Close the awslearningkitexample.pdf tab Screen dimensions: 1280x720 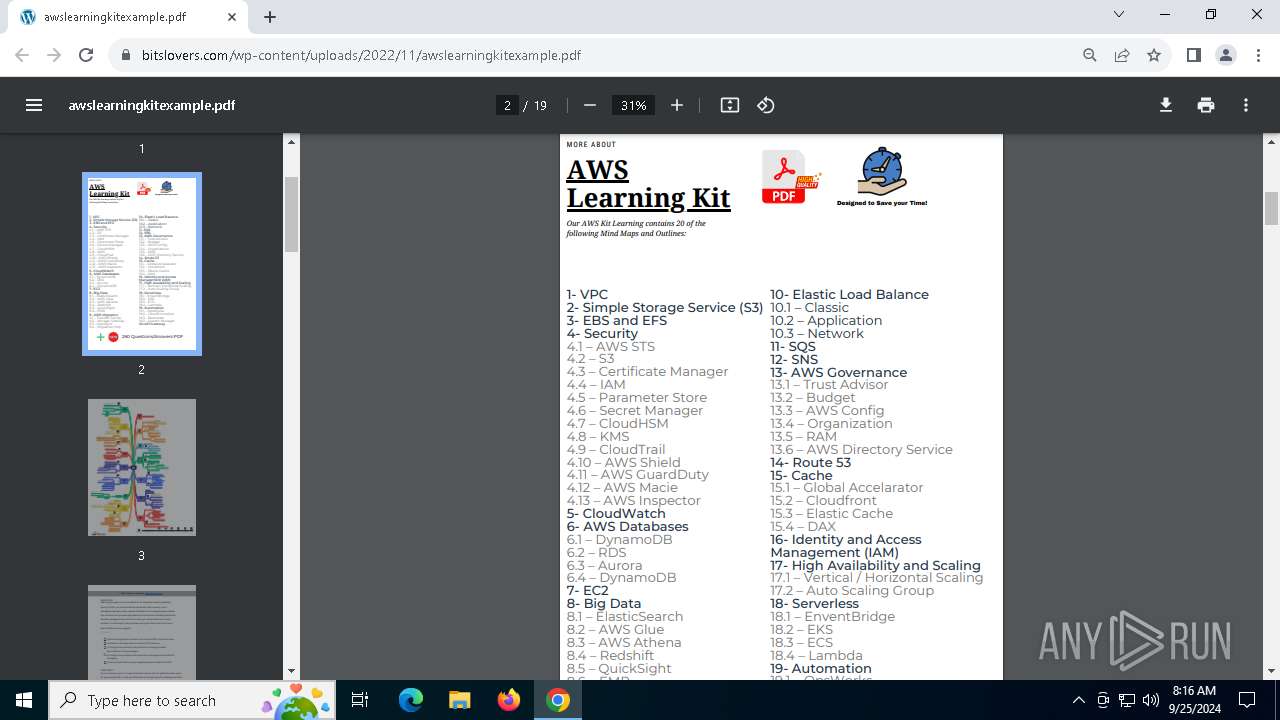[233, 17]
